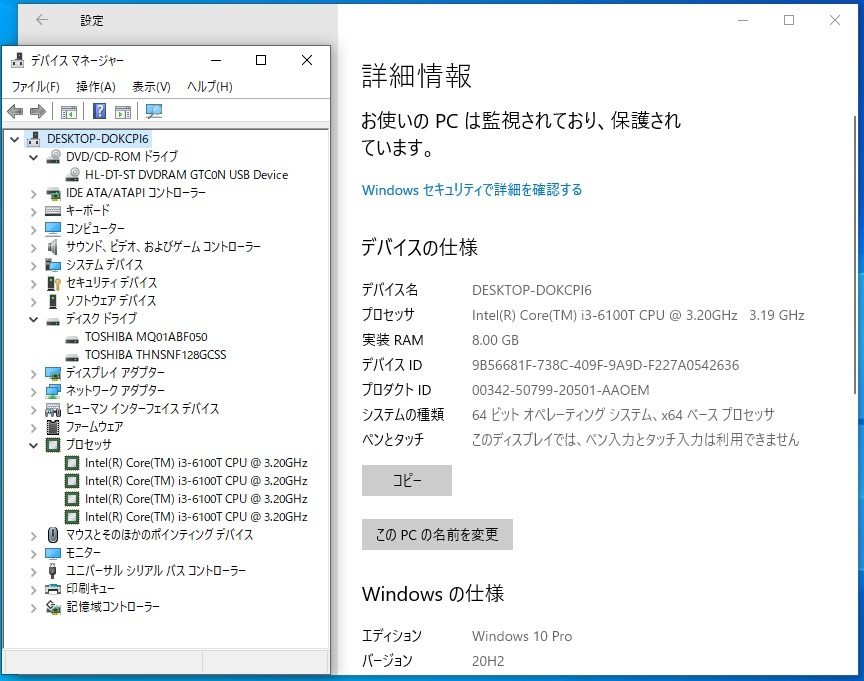Collapse the DVD/CD-ROM ドライブ node
This screenshot has height=681, width=864.
34,158
